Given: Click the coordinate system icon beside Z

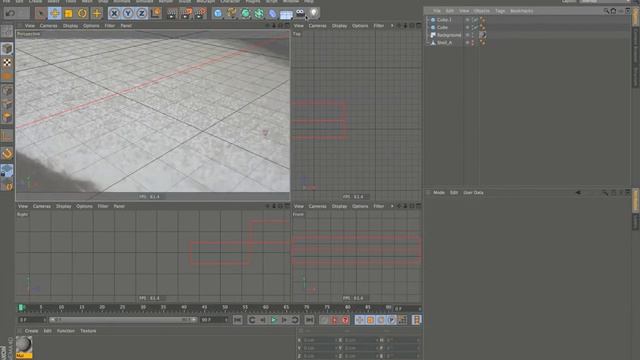Looking at the screenshot, I should pyautogui.click(x=156, y=13).
